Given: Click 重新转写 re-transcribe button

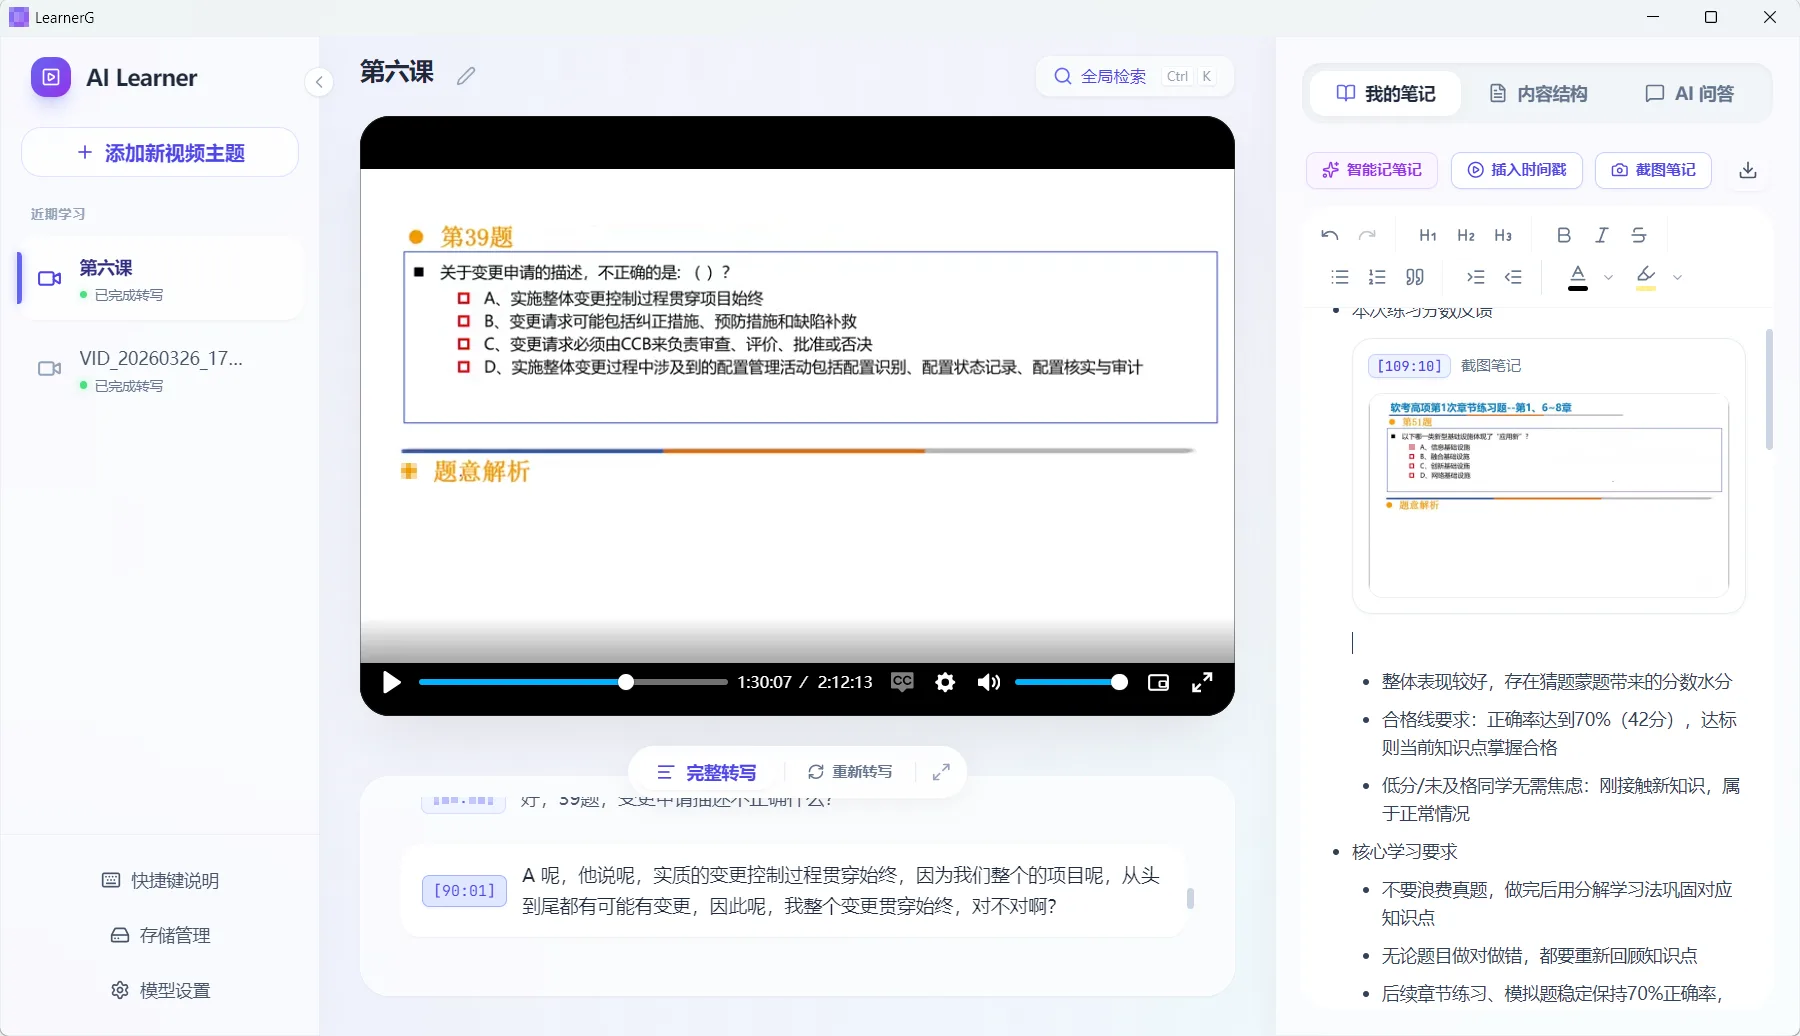Looking at the screenshot, I should click(x=849, y=772).
